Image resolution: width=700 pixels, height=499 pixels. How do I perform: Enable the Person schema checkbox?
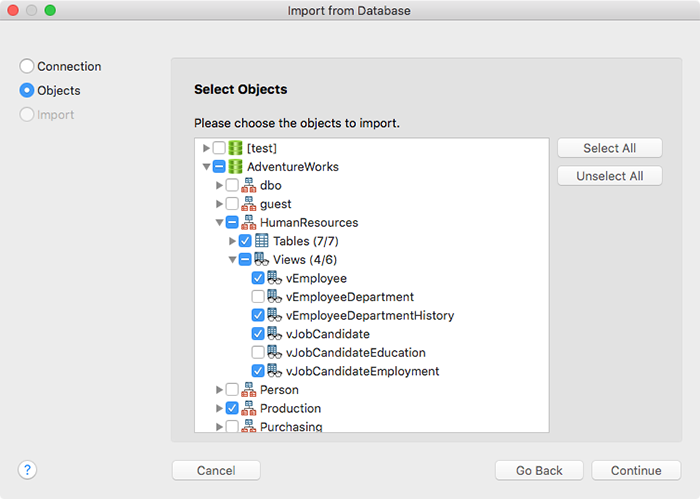[x=232, y=389]
